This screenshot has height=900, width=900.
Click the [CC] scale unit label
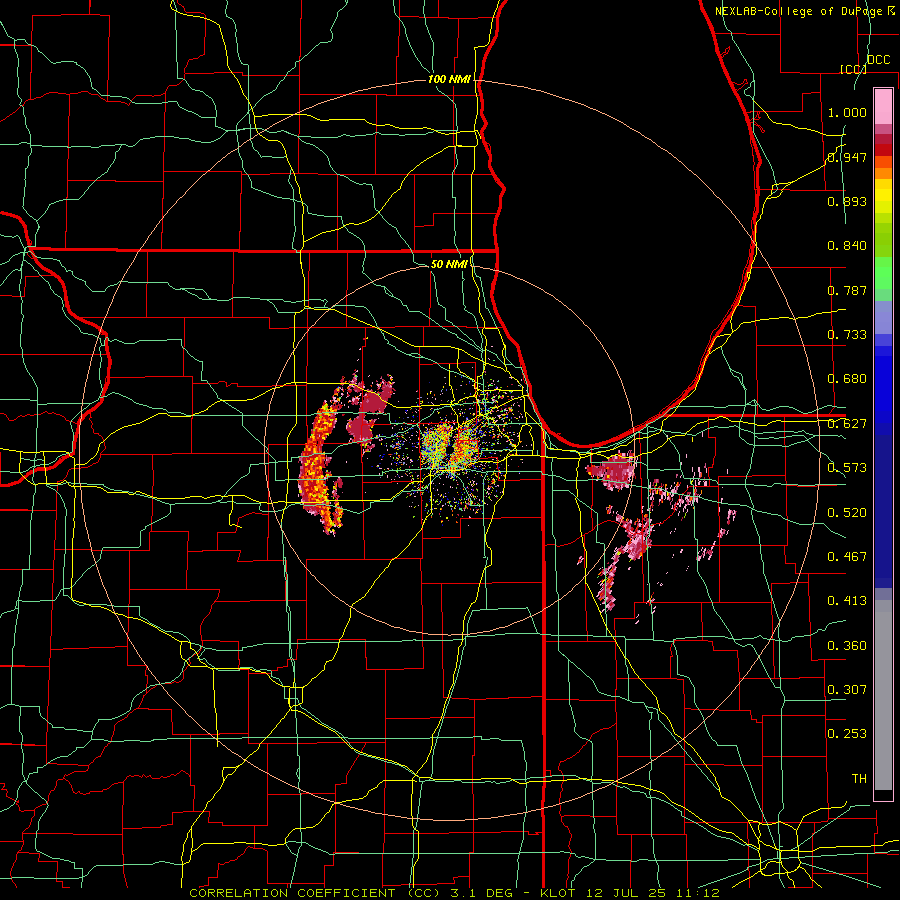[x=853, y=69]
